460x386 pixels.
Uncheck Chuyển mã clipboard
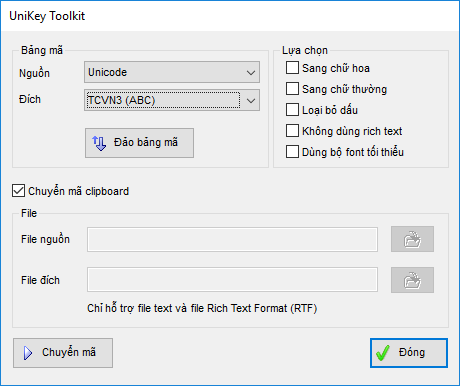pyautogui.click(x=18, y=191)
